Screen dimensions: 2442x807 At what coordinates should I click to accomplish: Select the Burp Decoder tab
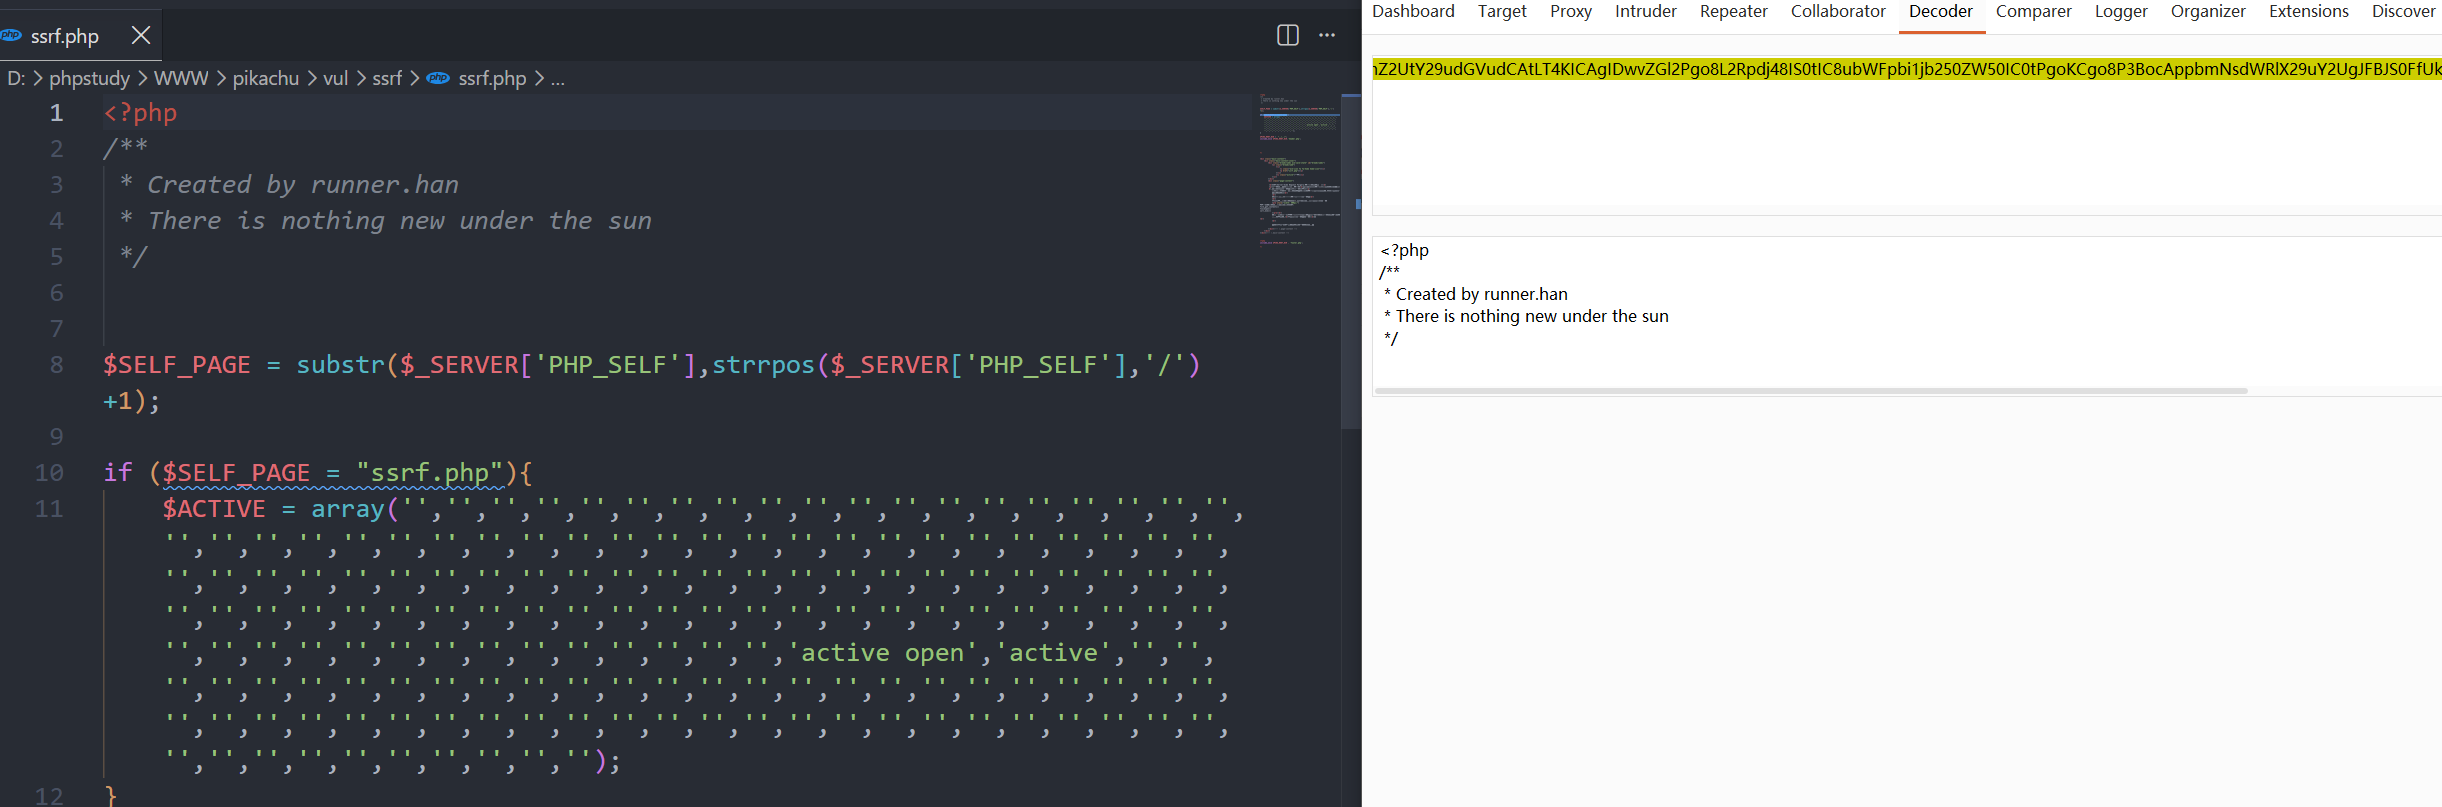click(x=1941, y=12)
